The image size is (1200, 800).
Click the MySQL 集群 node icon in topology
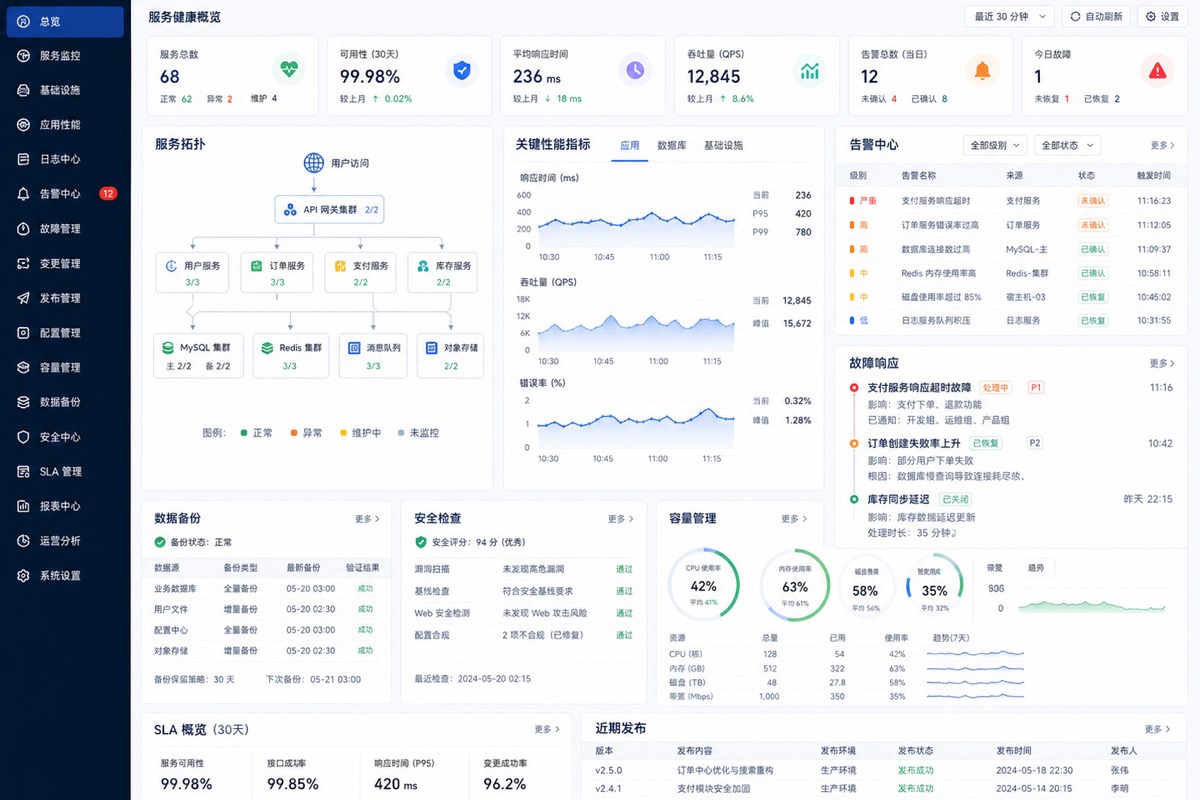click(169, 348)
